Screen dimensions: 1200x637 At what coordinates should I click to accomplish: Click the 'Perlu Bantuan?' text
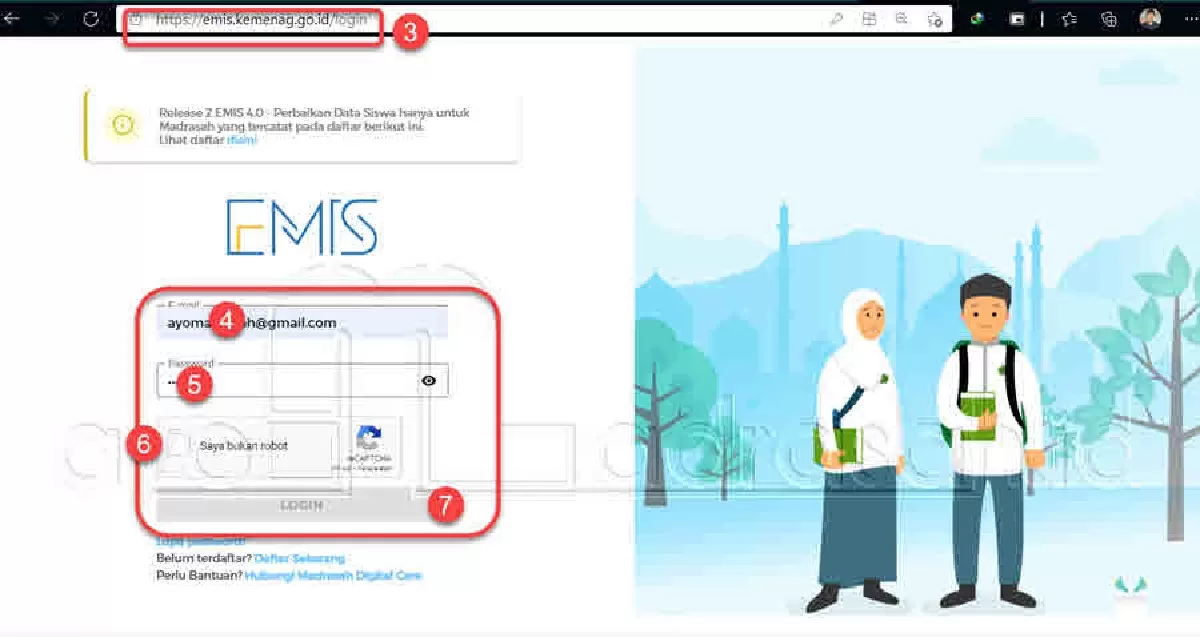200,576
